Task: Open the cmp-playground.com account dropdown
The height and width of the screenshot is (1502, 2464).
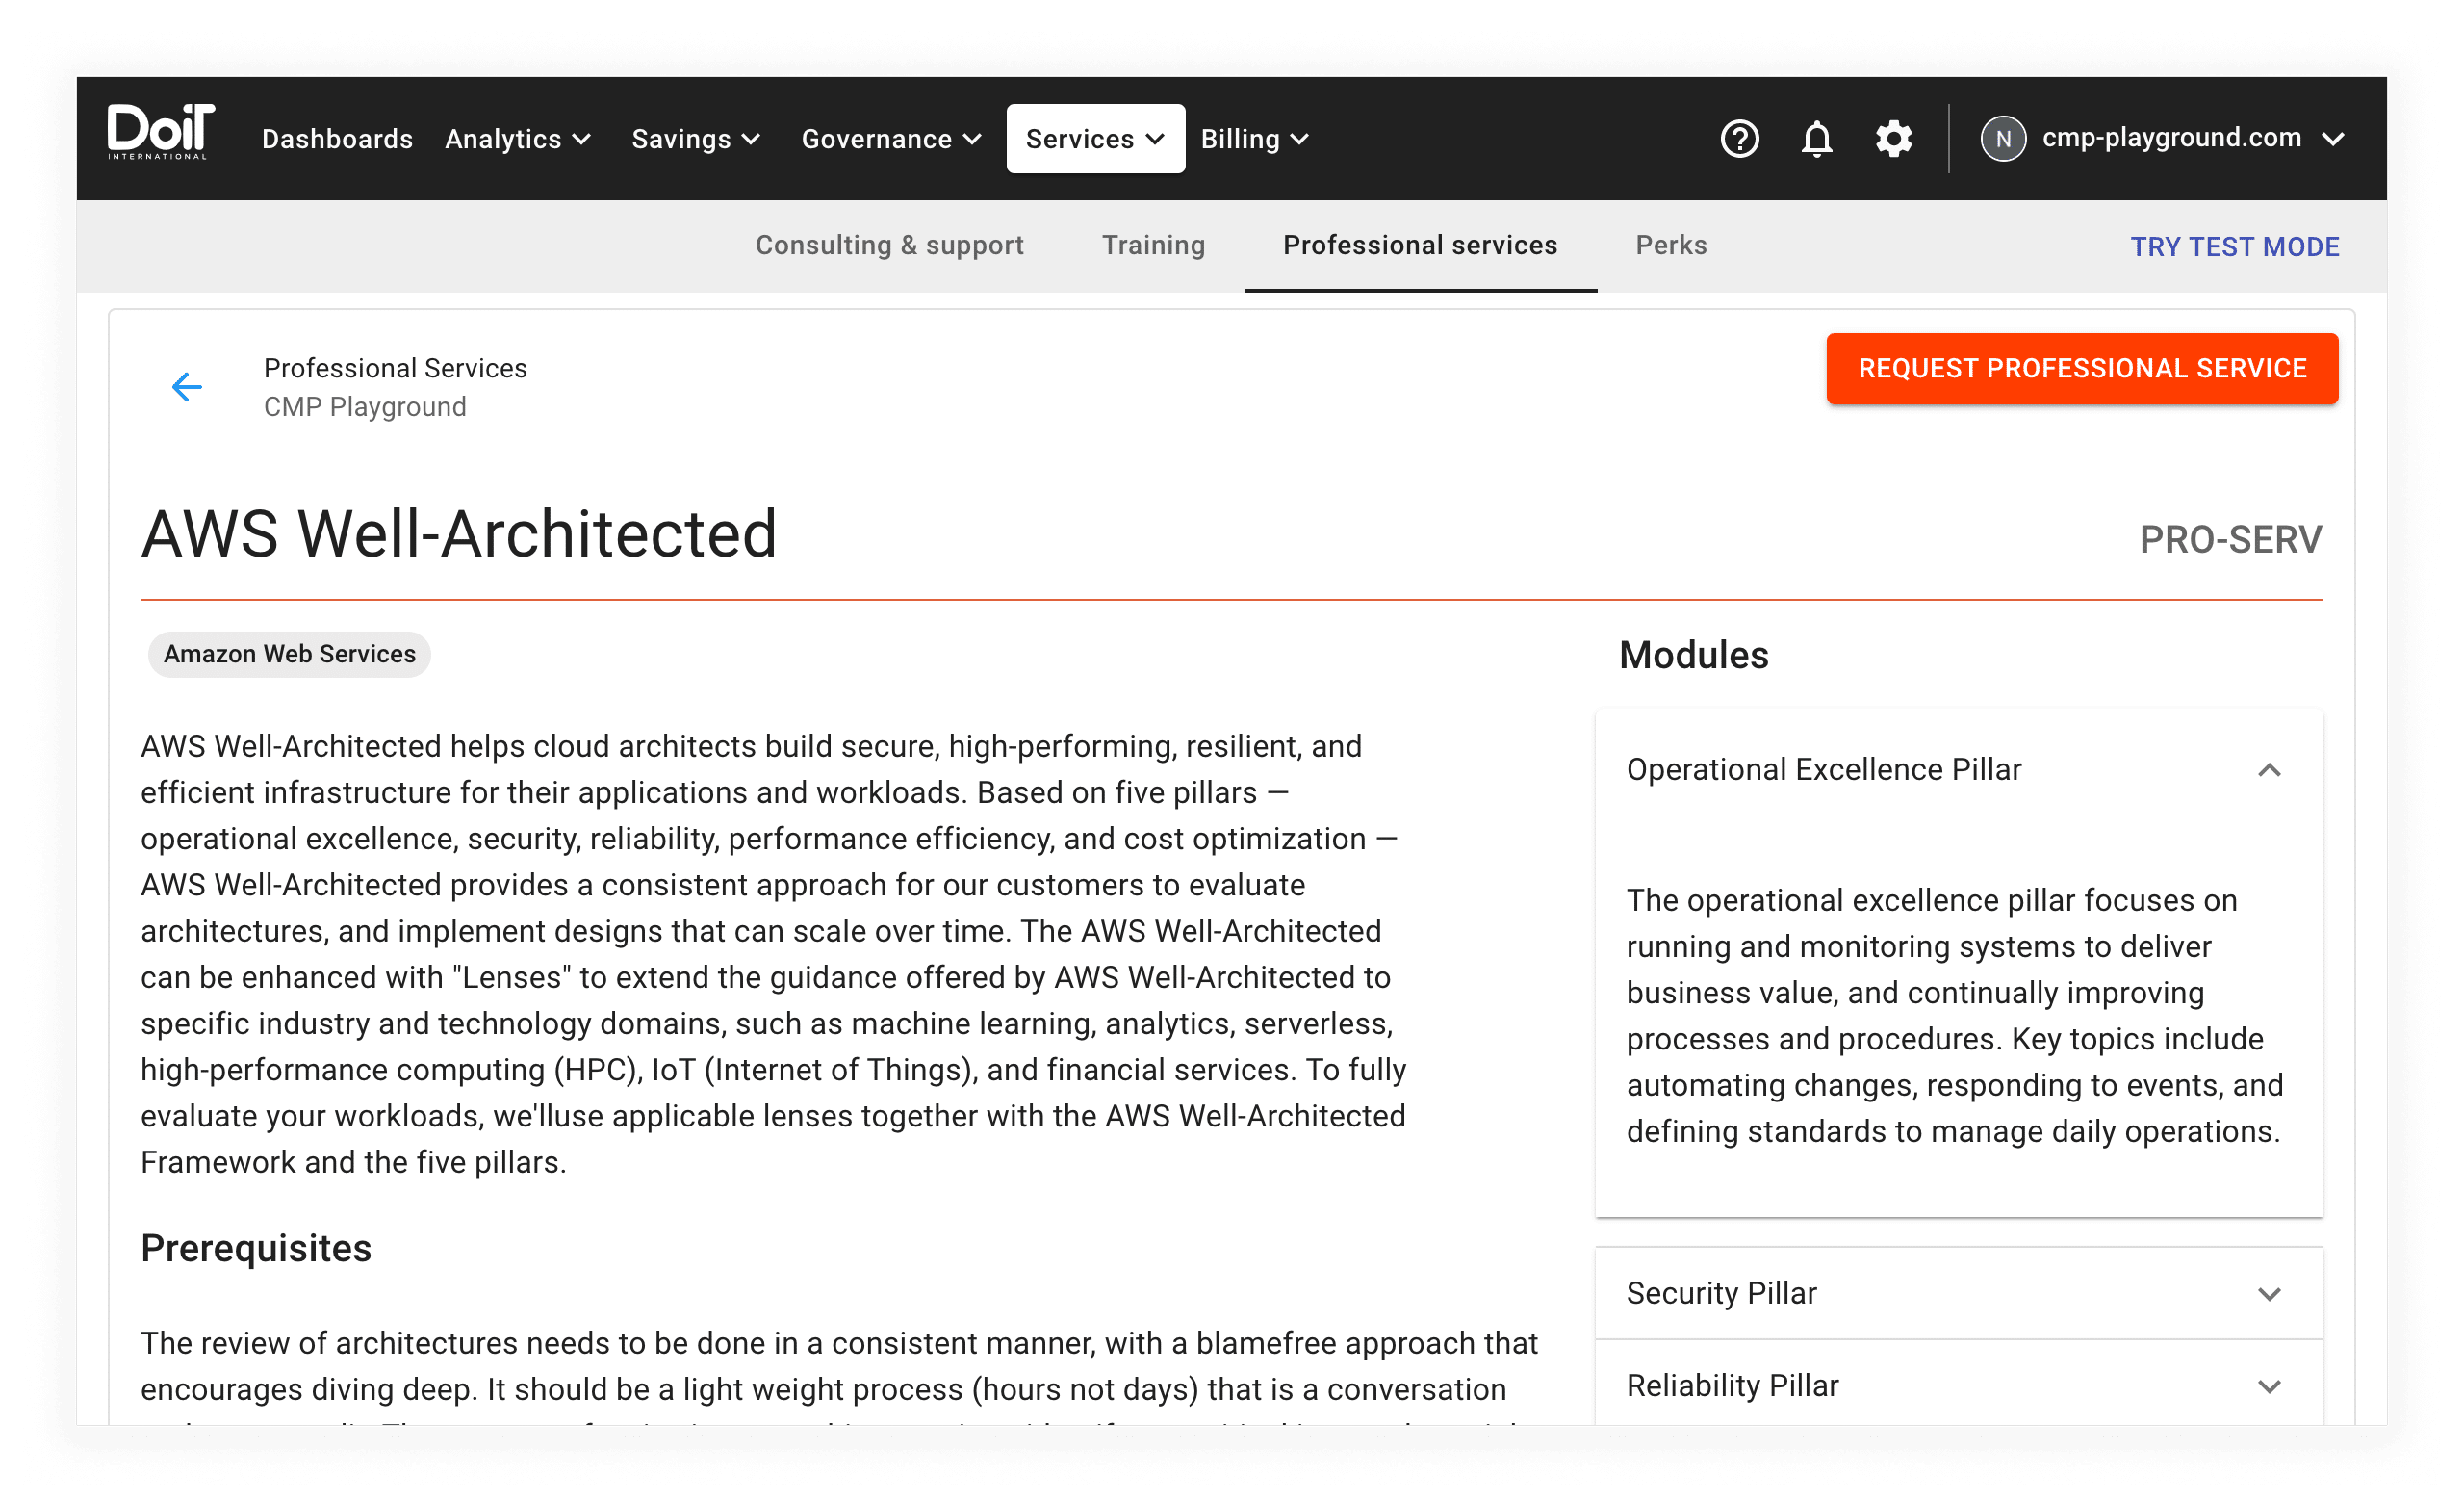Action: tap(2190, 138)
